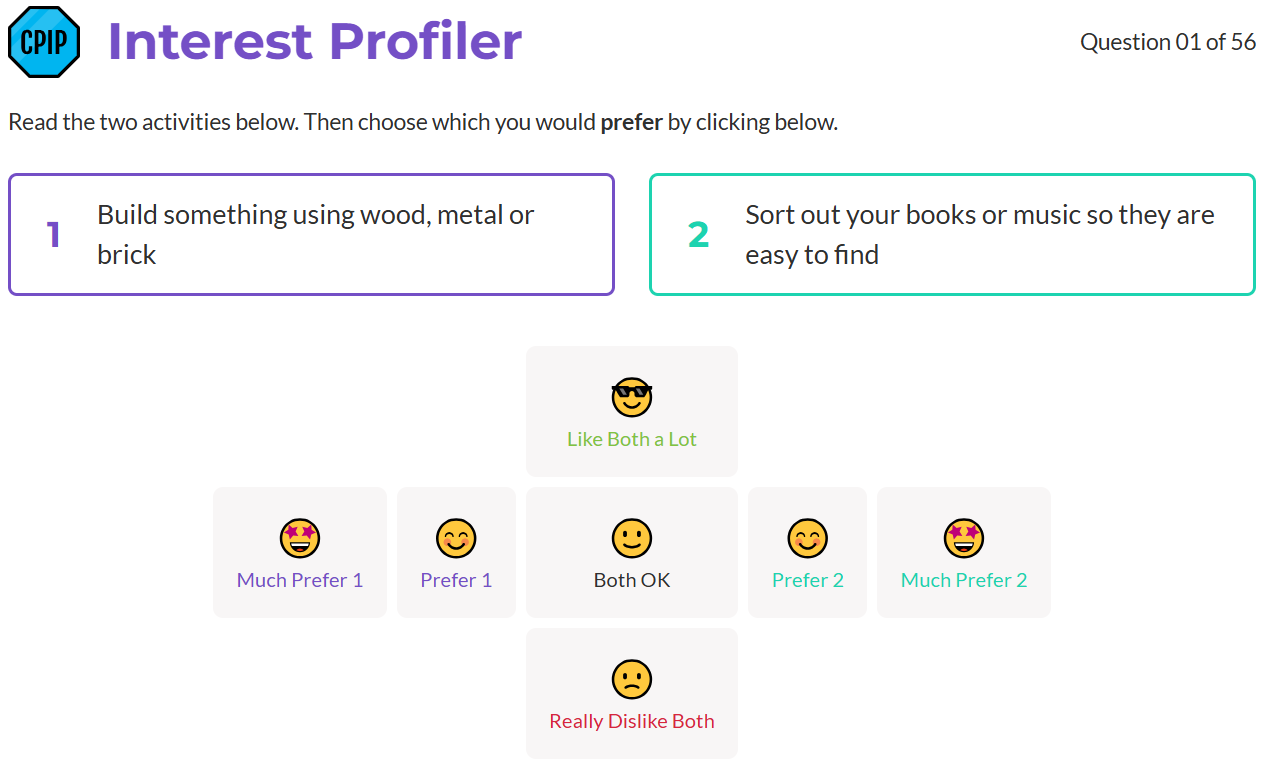Click the purple number 1 in activity card
Screen dimensions: 1279x781
[54, 236]
